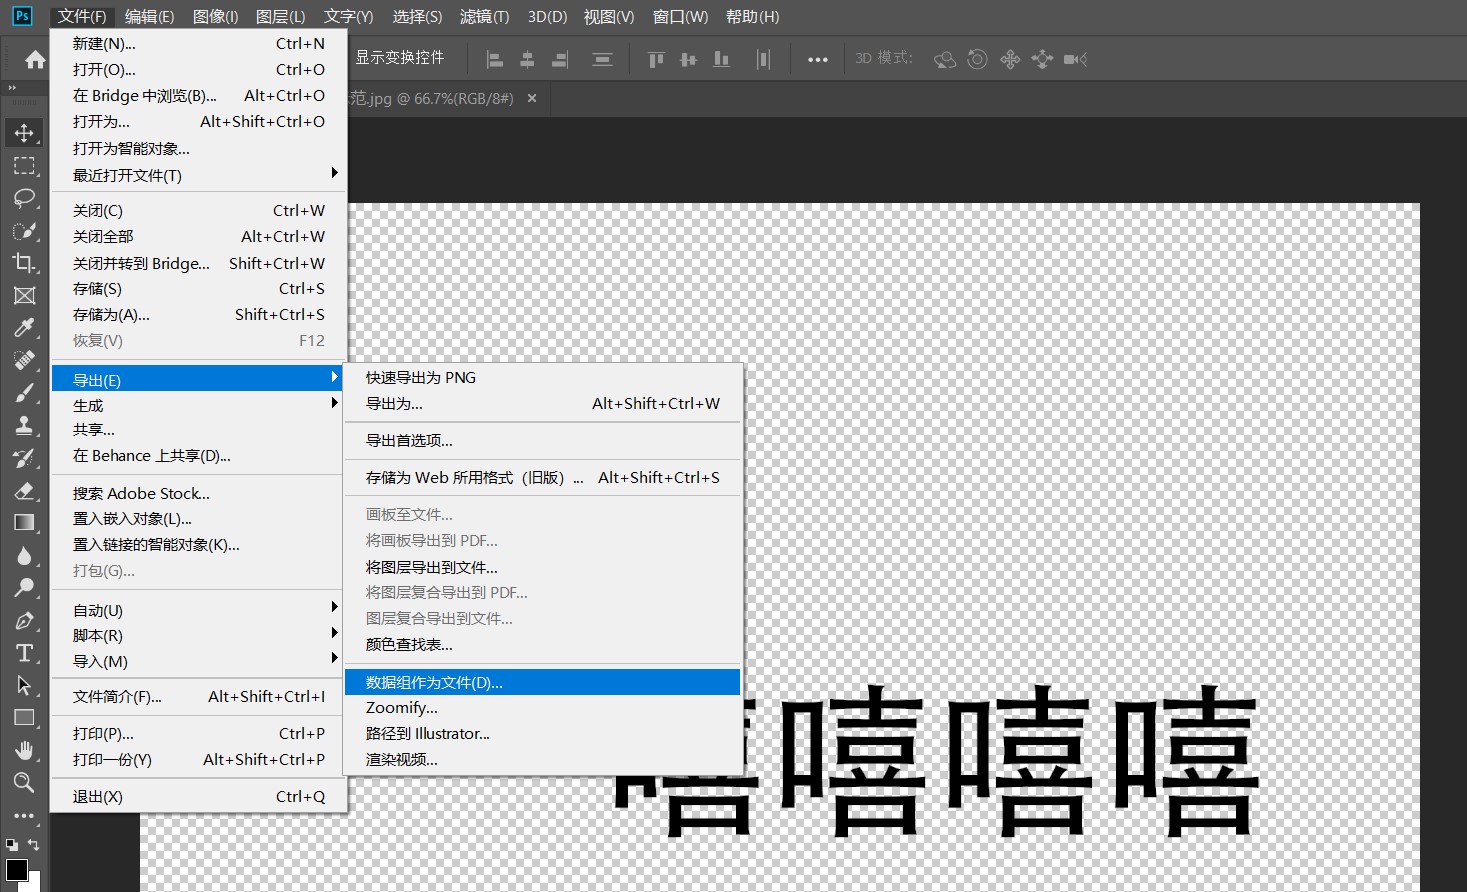Select the Rectangle shape tool
The width and height of the screenshot is (1467, 892).
click(24, 717)
